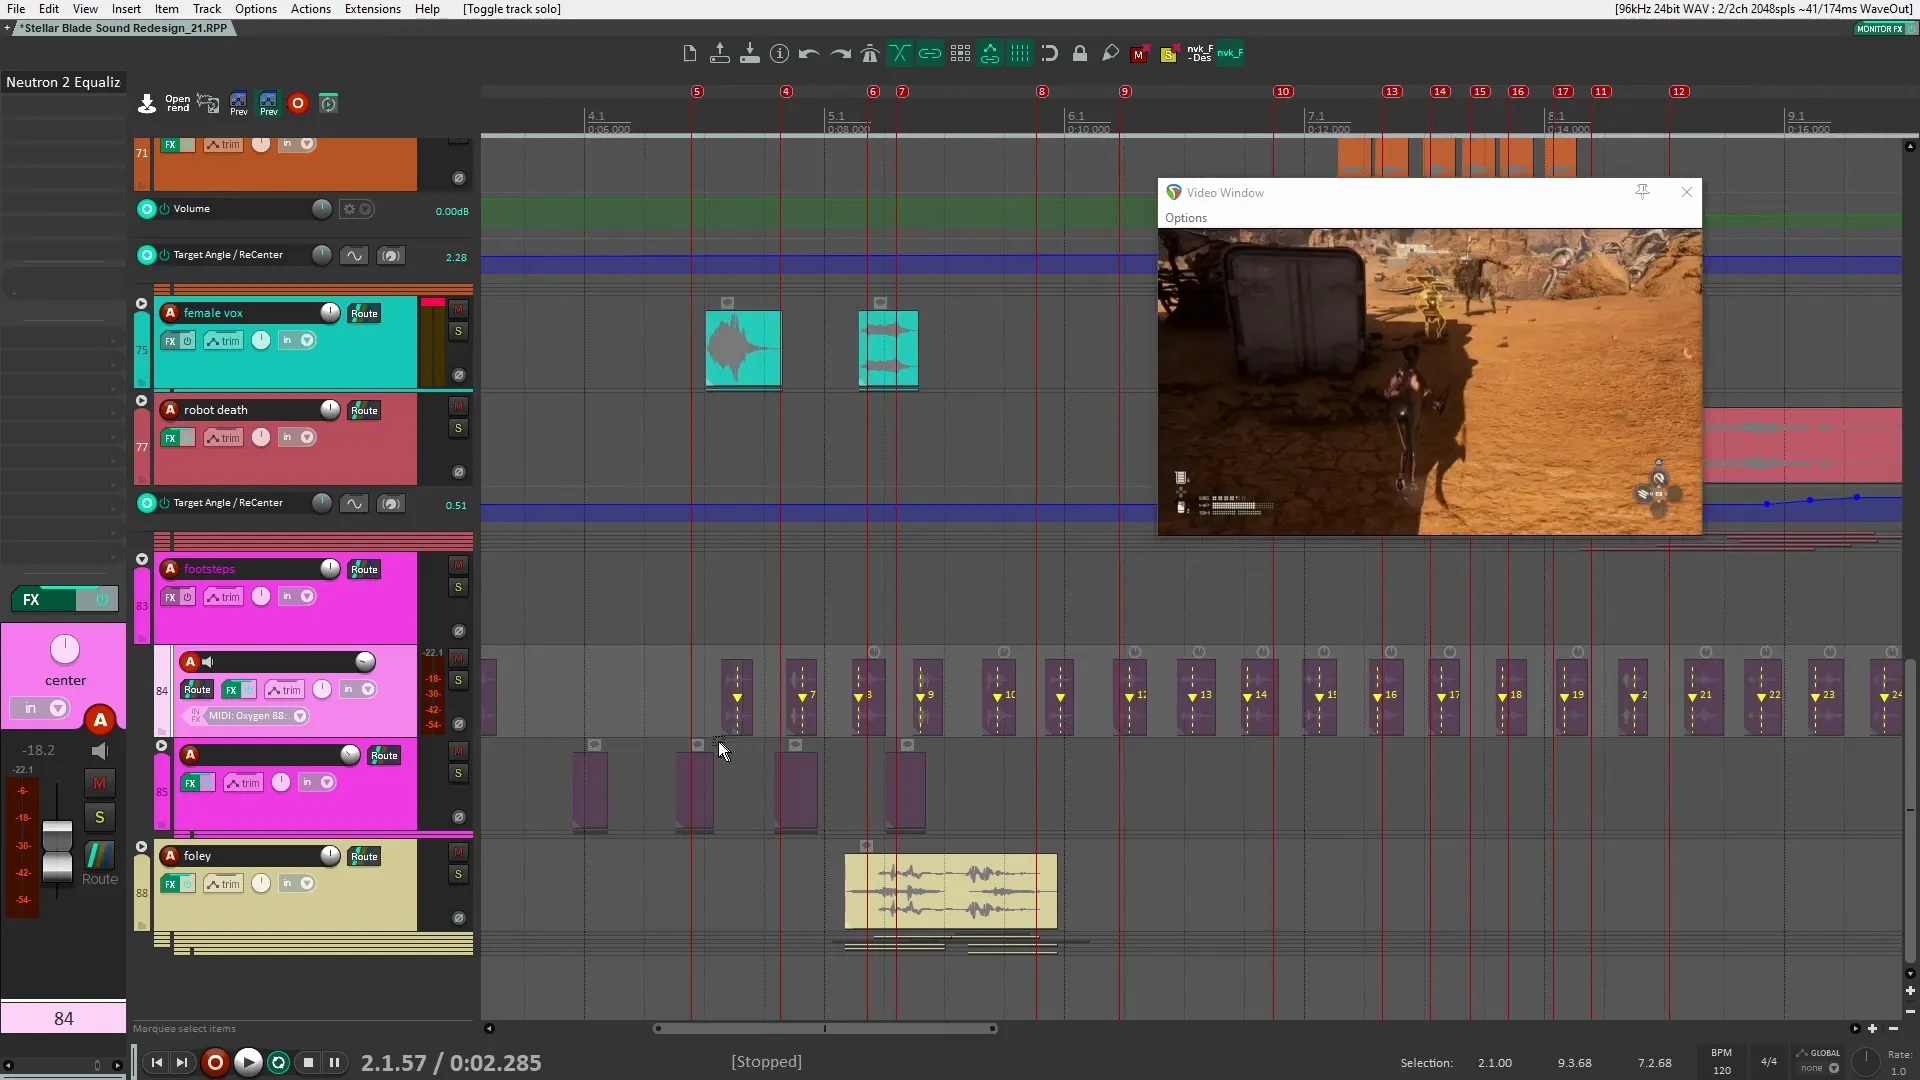Image resolution: width=1920 pixels, height=1080 pixels.
Task: Click the locking settings toolbar icon
Action: pyautogui.click(x=1080, y=53)
